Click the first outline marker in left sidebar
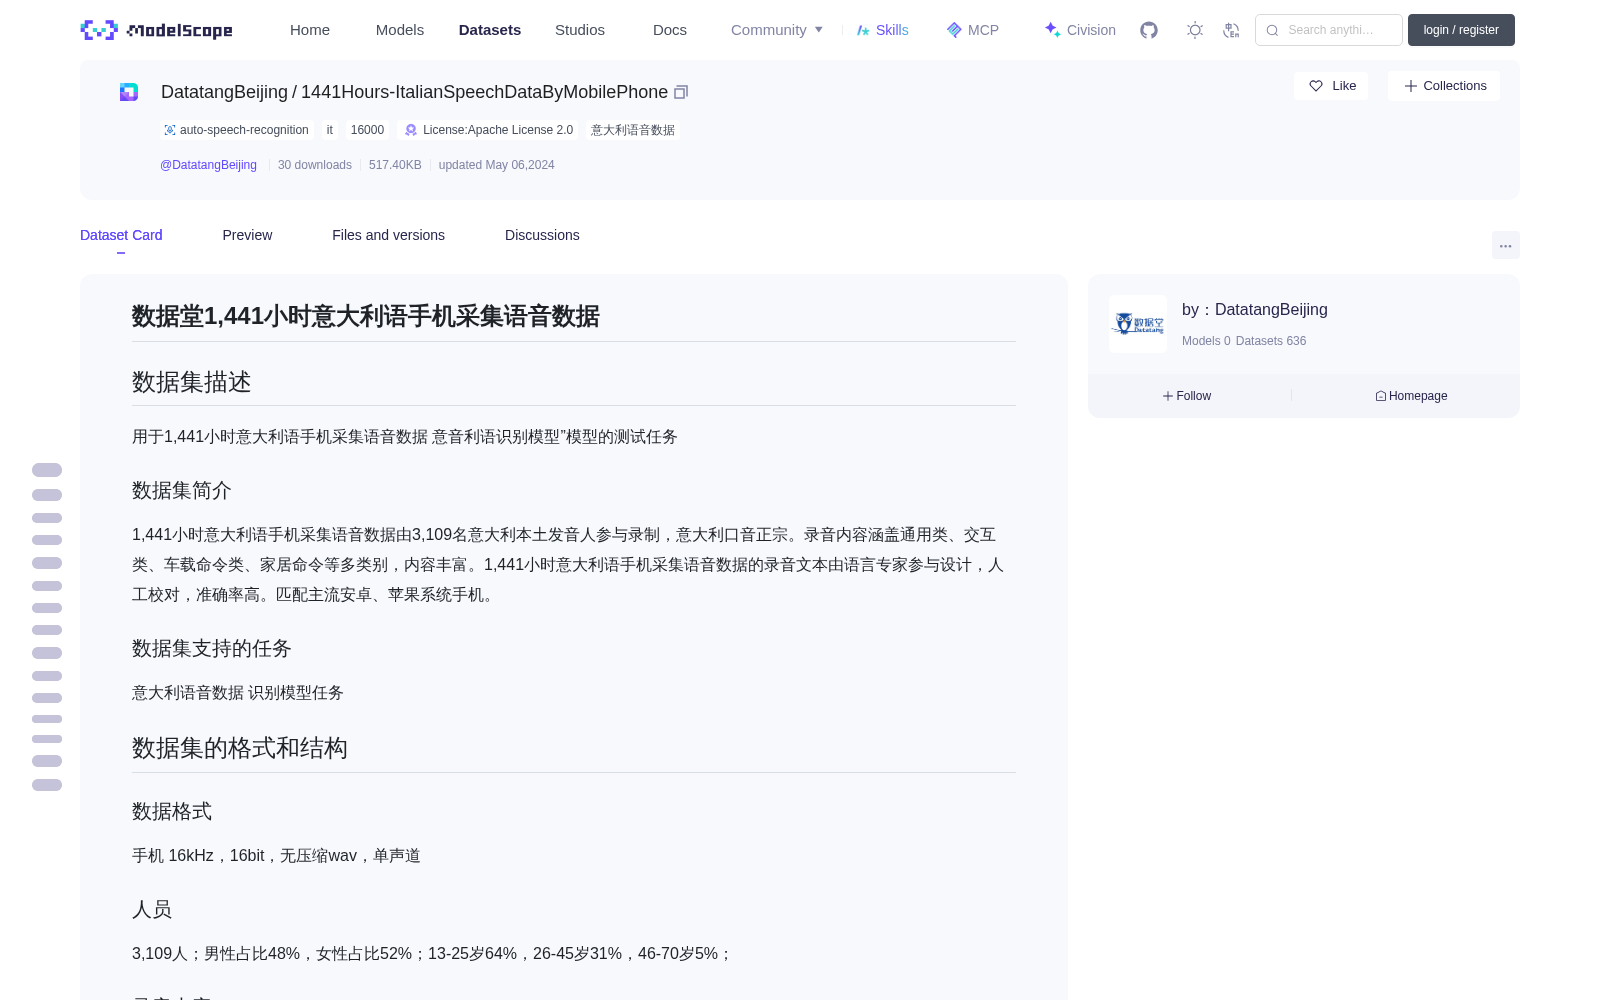 (x=47, y=470)
